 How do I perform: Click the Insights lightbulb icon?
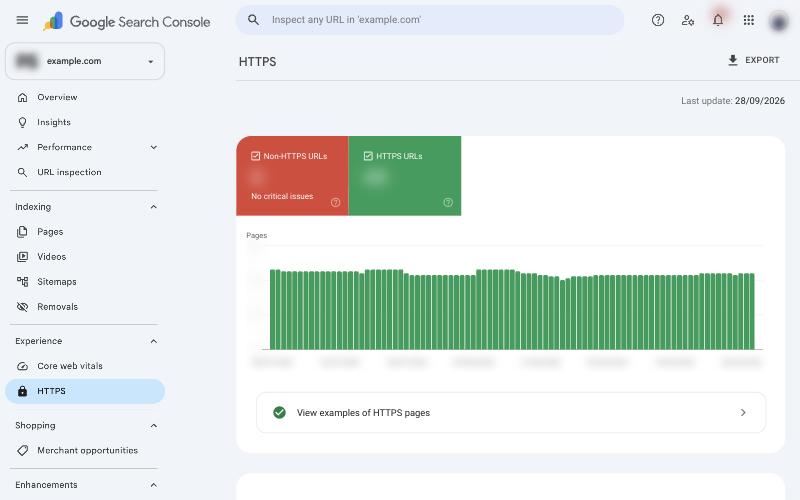pos(22,122)
